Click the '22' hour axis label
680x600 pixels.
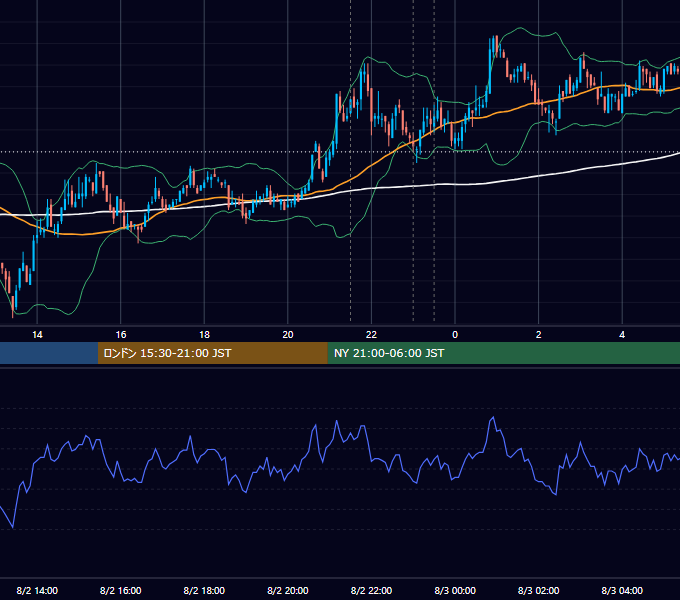(371, 335)
